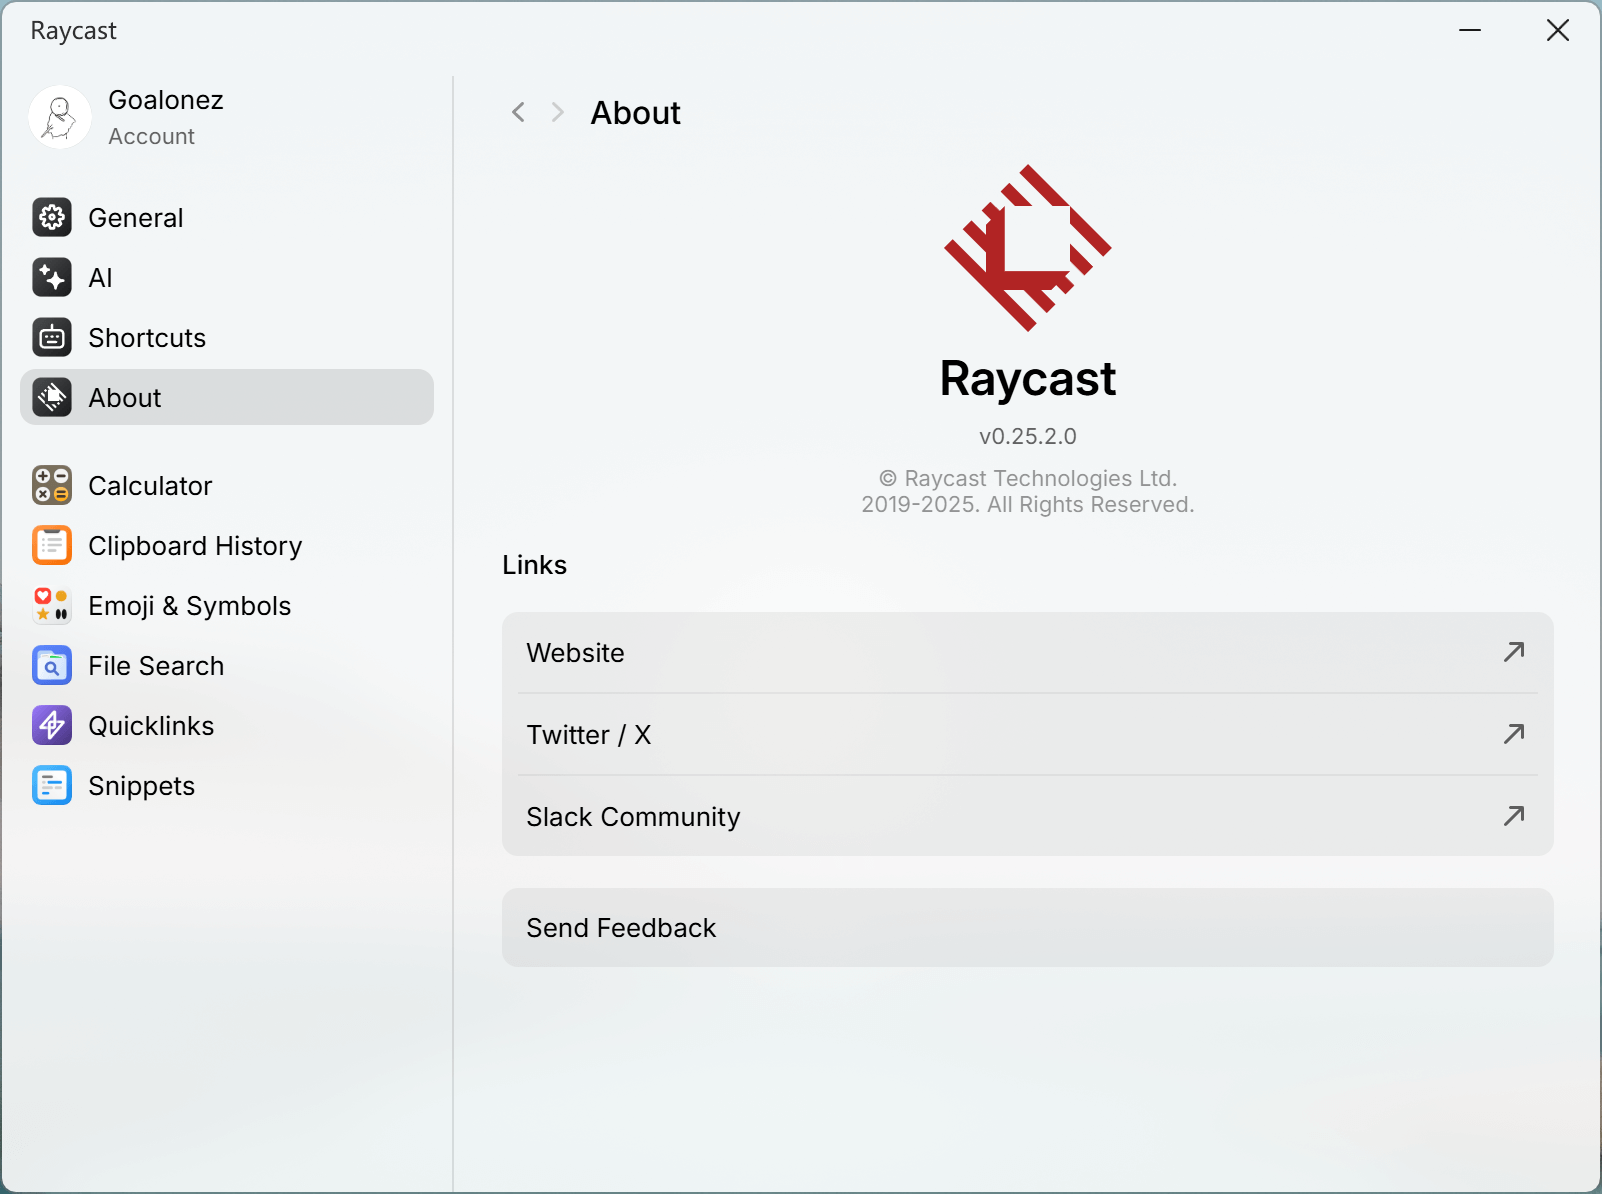Select the About sidebar item
The width and height of the screenshot is (1602, 1194).
(x=227, y=397)
